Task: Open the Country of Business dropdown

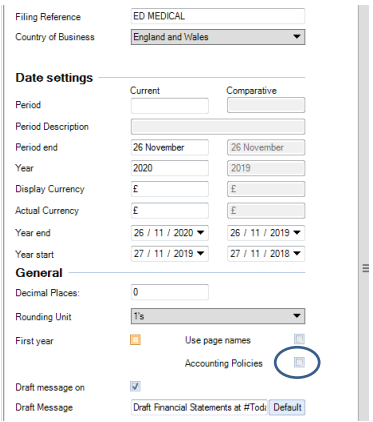Action: (x=218, y=37)
